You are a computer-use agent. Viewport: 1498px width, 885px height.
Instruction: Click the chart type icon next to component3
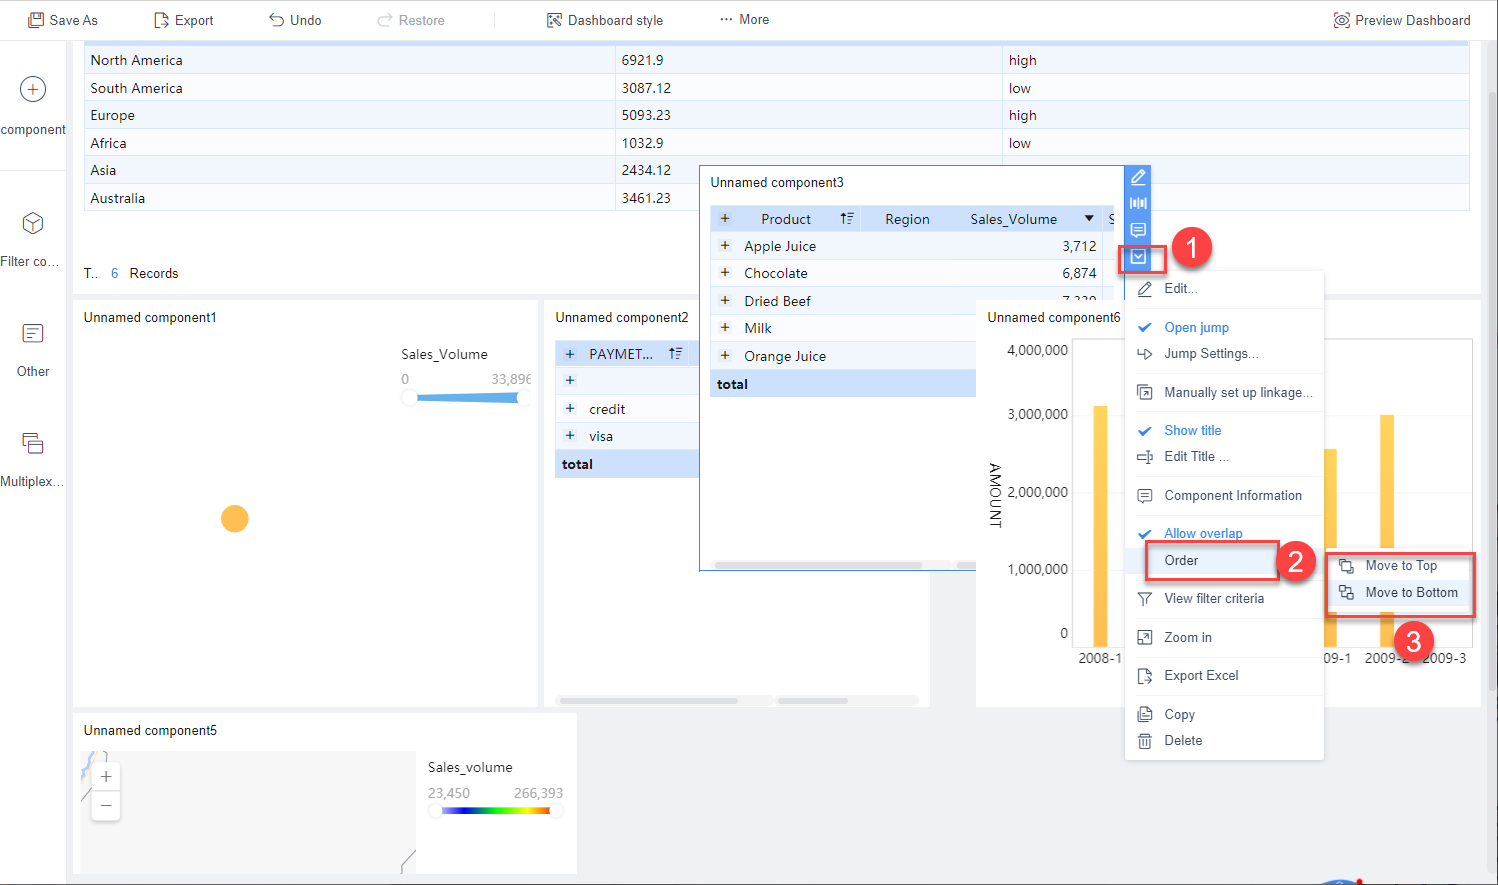tap(1138, 203)
